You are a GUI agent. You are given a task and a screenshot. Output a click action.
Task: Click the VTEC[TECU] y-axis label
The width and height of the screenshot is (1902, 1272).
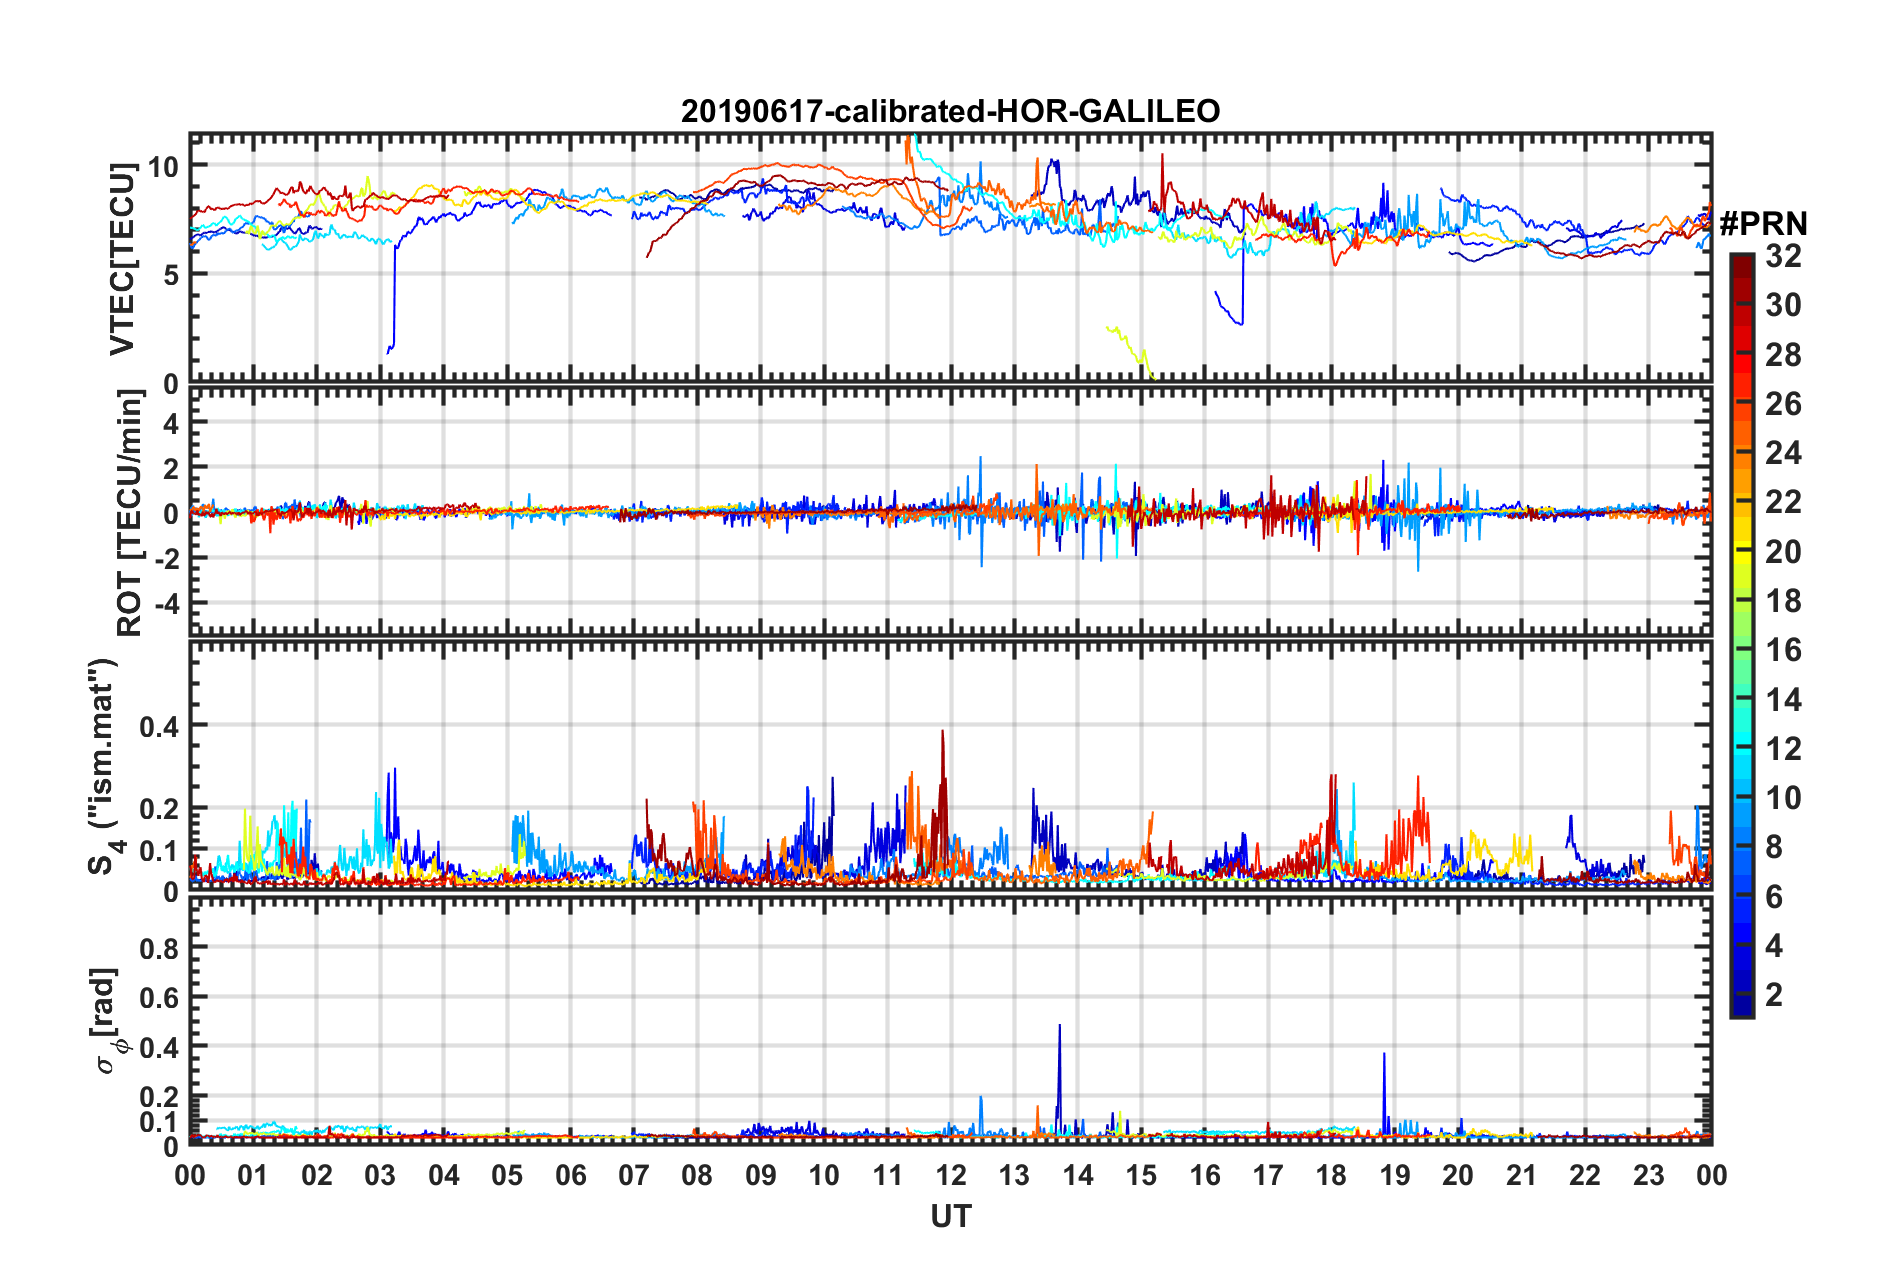(122, 259)
